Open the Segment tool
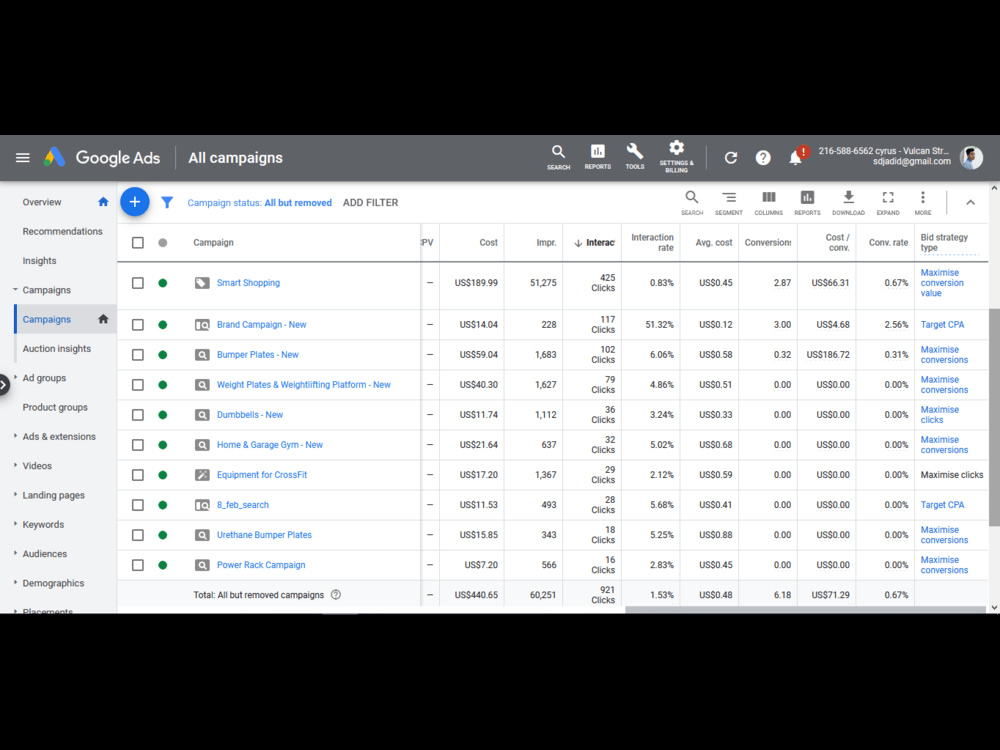The image size is (1000, 750). coord(729,203)
